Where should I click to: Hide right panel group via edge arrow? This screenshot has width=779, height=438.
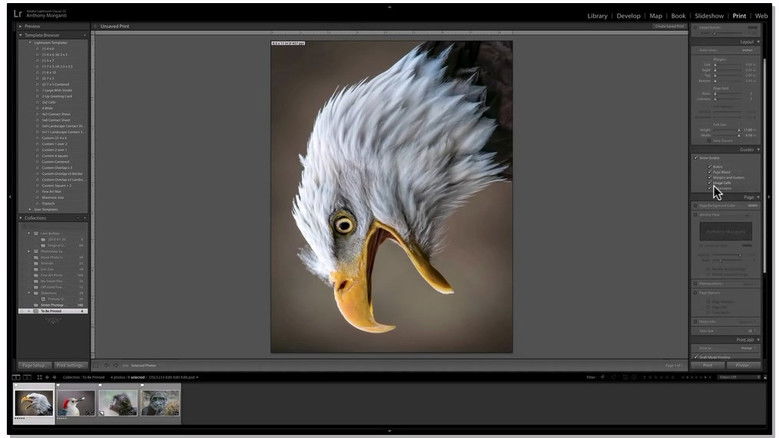point(770,196)
